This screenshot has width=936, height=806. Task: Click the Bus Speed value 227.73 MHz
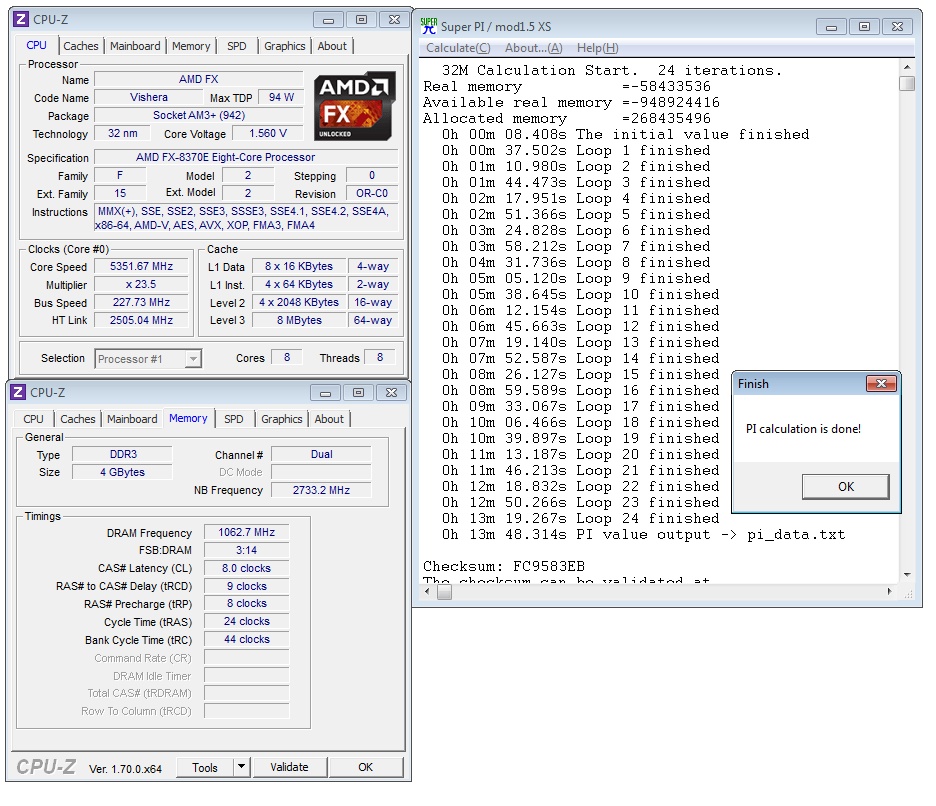tap(141, 302)
